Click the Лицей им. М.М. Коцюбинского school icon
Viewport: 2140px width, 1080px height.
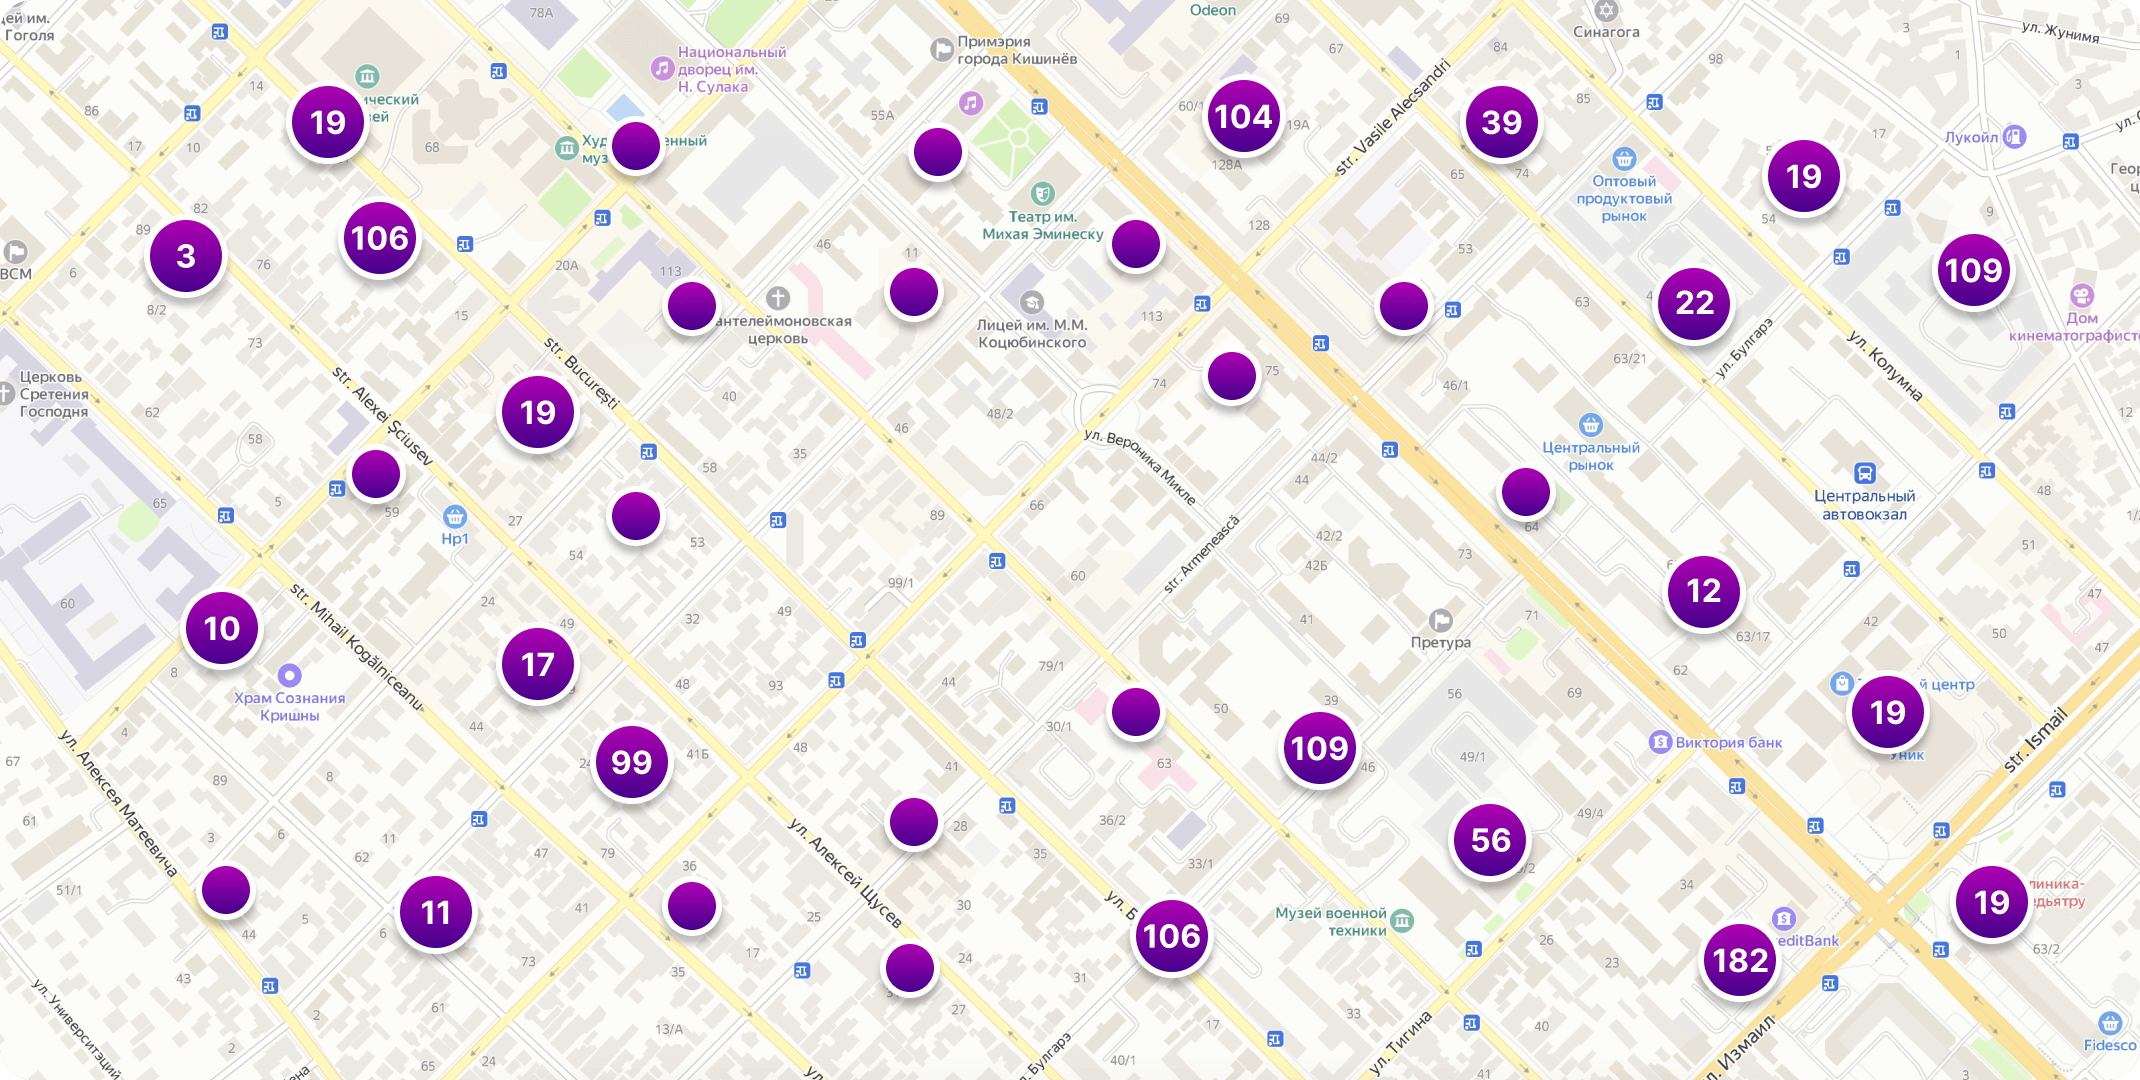(1031, 302)
